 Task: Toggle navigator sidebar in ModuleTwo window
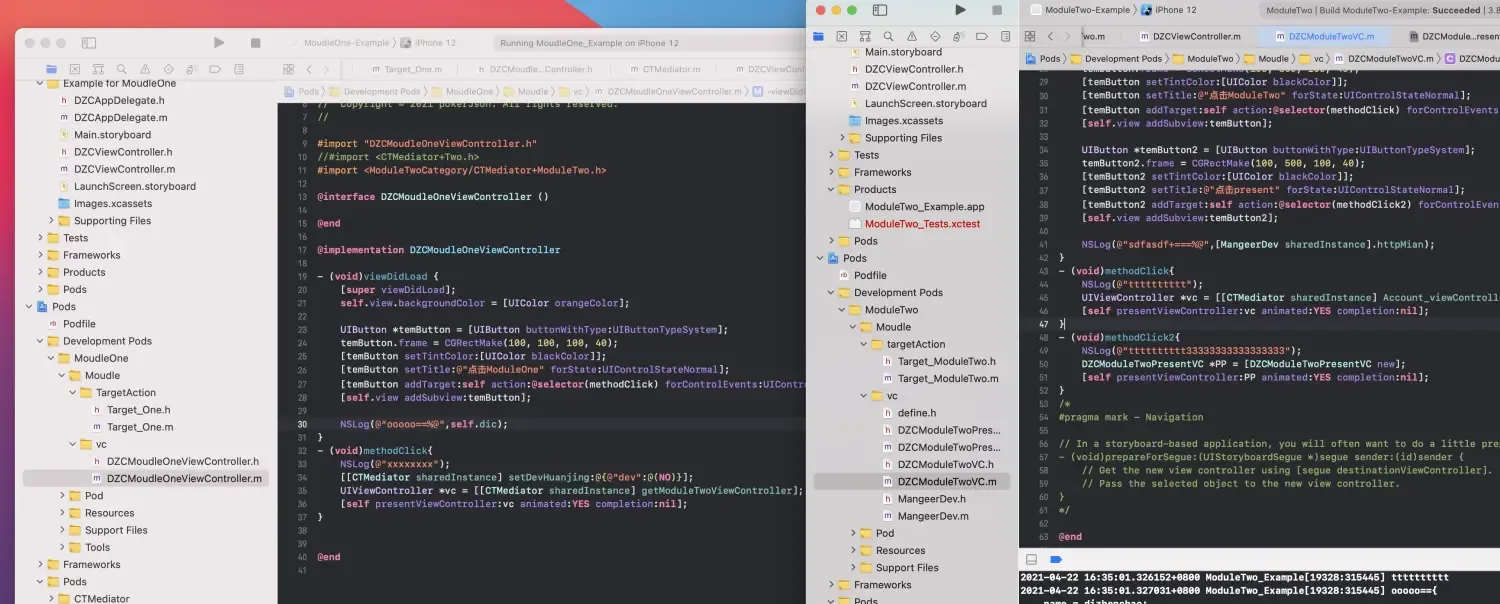[880, 10]
